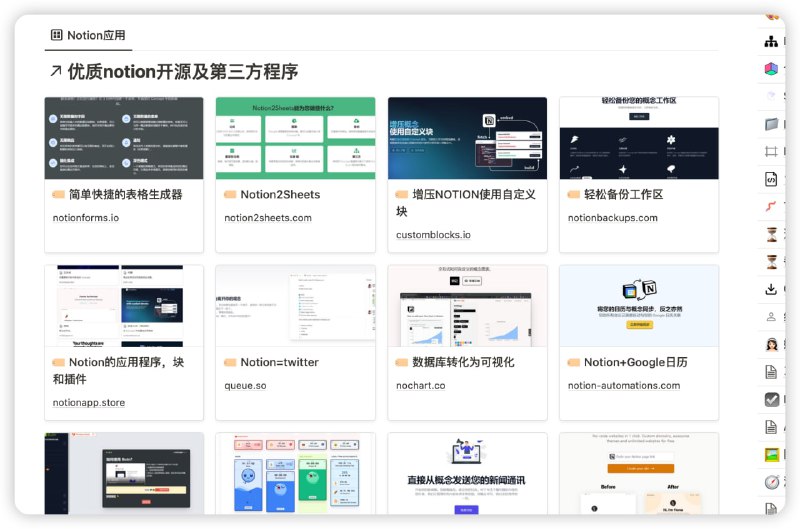Open the Notion的应用程序，块和插件 card thumbnail
This screenshot has height=529, width=800.
coord(124,306)
